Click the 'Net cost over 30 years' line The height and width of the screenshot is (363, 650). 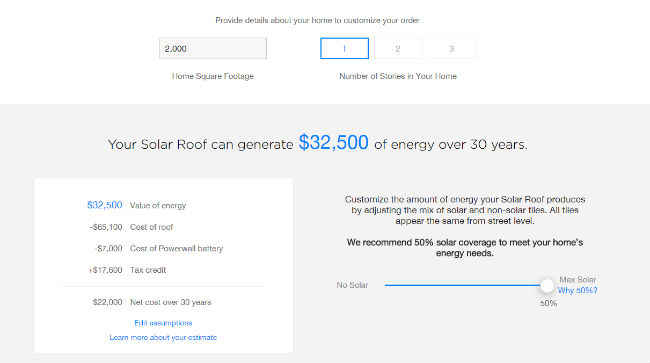(x=152, y=302)
